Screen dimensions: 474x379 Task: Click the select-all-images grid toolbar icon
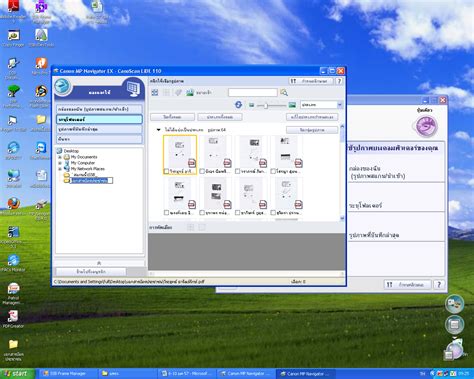pos(155,93)
